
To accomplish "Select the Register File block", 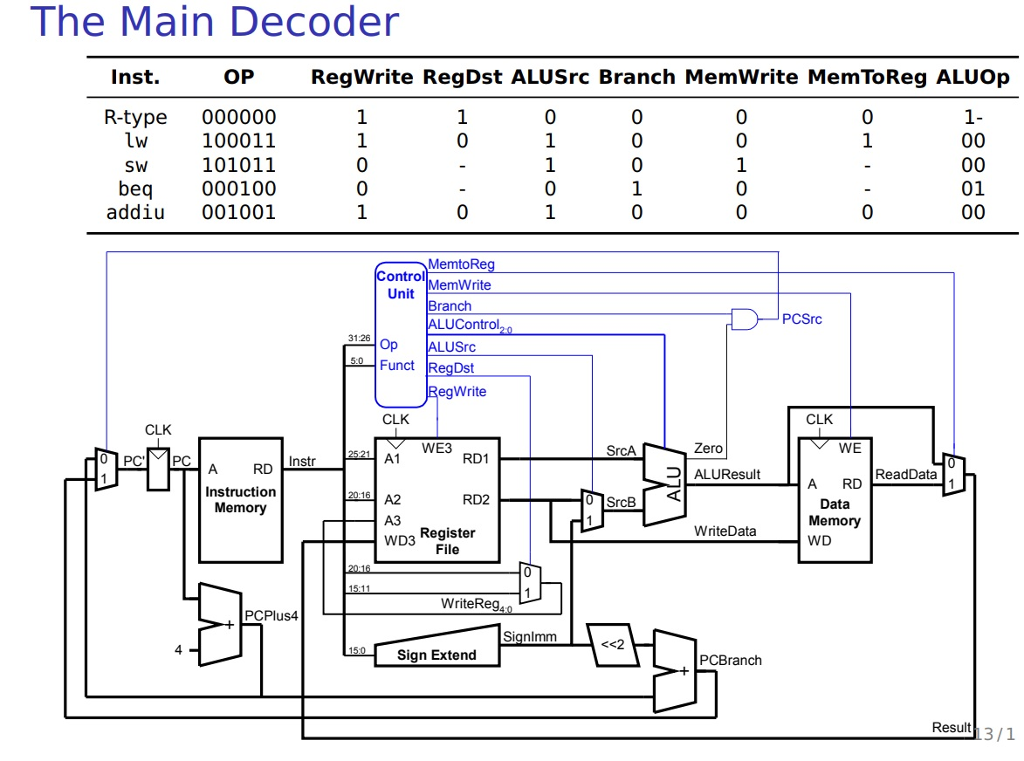I will (x=435, y=500).
